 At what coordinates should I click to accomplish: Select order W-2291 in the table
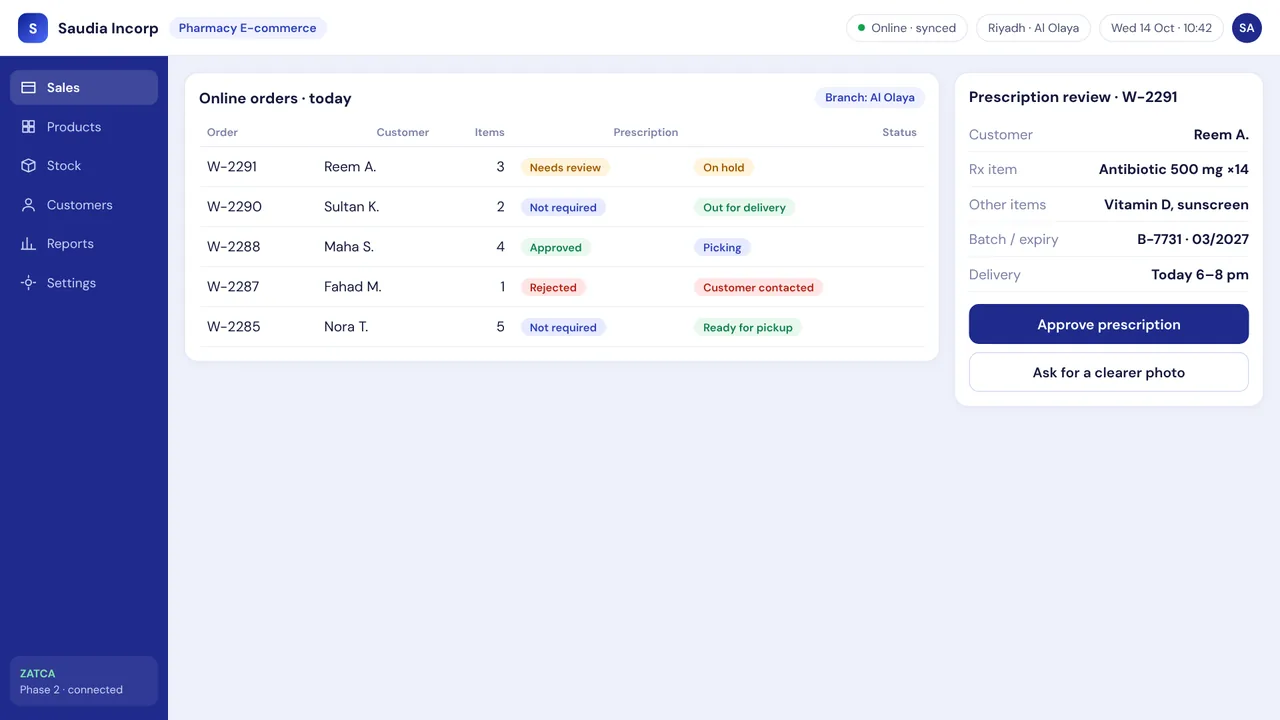pyautogui.click(x=562, y=167)
